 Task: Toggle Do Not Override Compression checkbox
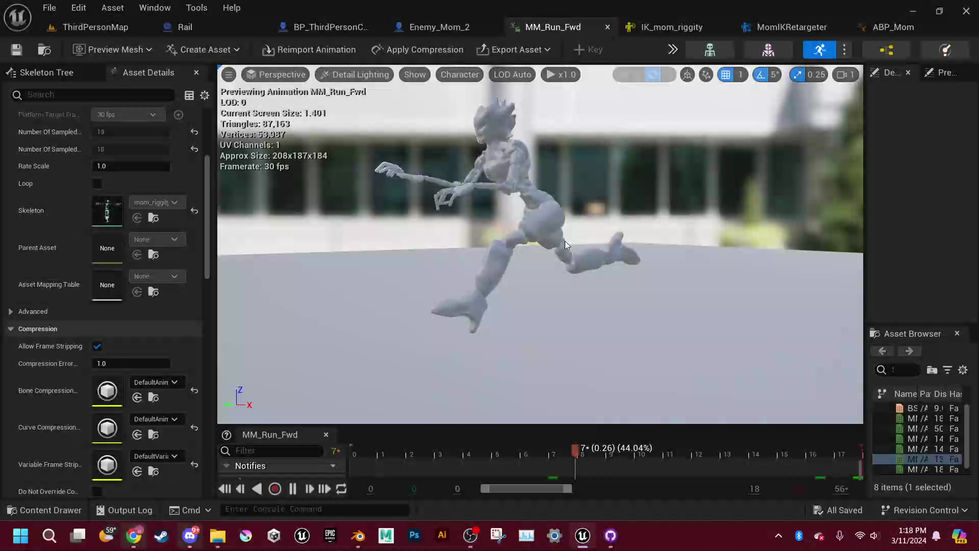coord(97,492)
